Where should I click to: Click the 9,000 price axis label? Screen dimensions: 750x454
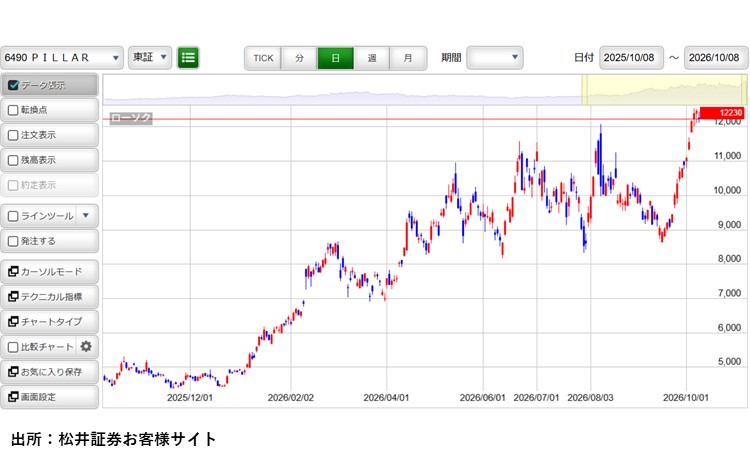coord(729,225)
